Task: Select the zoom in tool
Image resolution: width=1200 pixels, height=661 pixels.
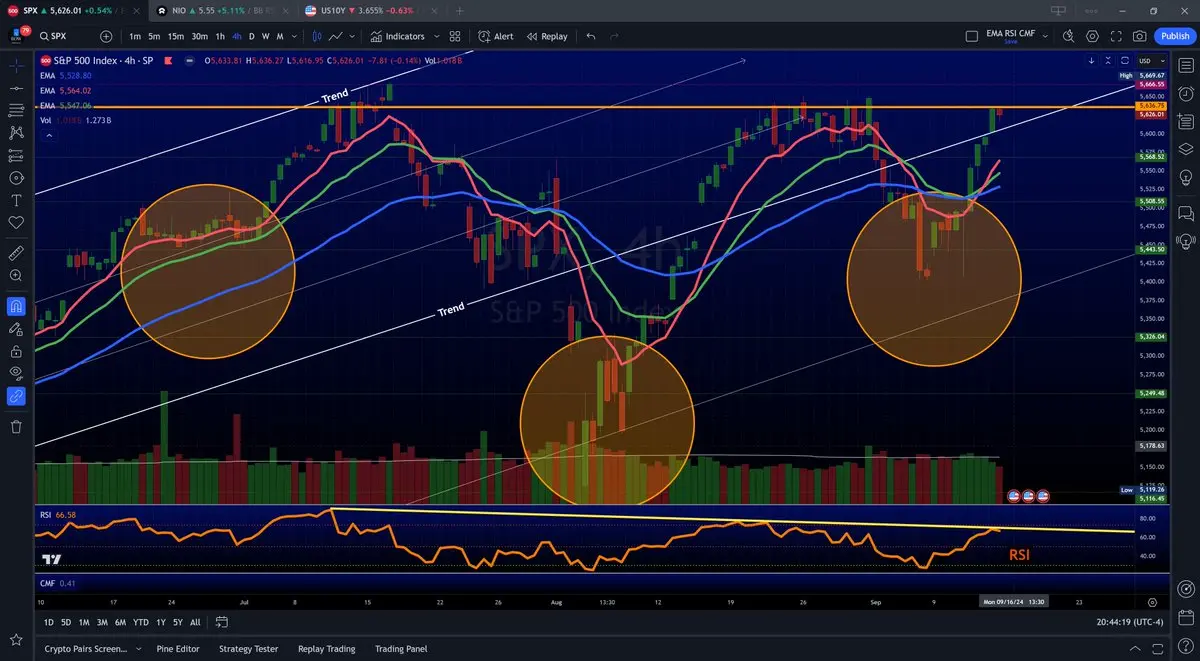Action: [x=16, y=275]
